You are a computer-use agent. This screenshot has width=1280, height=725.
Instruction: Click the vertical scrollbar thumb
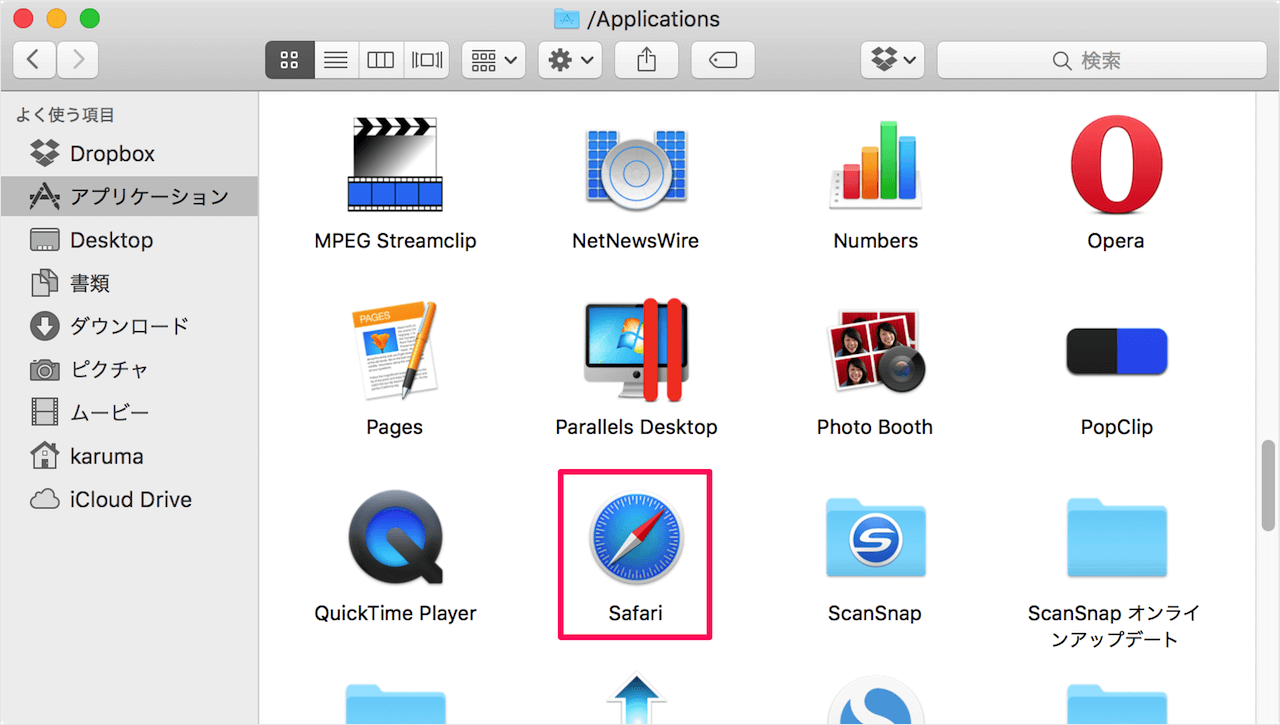[1269, 485]
